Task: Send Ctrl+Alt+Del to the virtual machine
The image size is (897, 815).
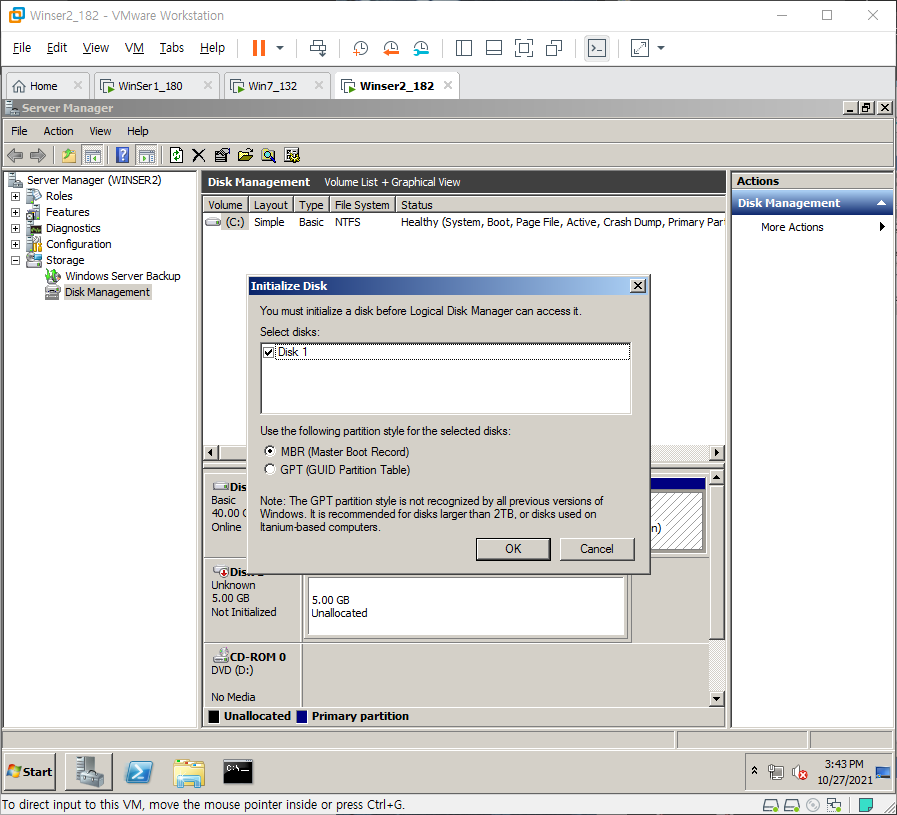Action: (318, 48)
